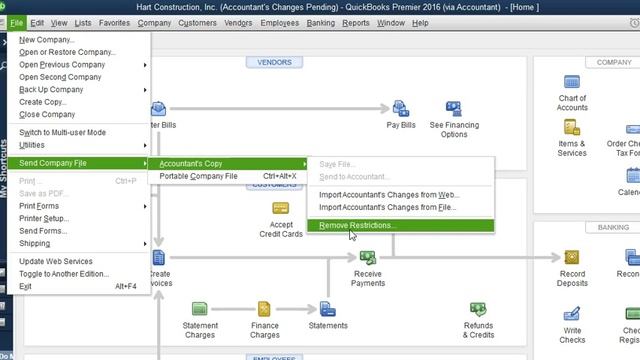Click Accept Credit Cards icon

pos(281,208)
